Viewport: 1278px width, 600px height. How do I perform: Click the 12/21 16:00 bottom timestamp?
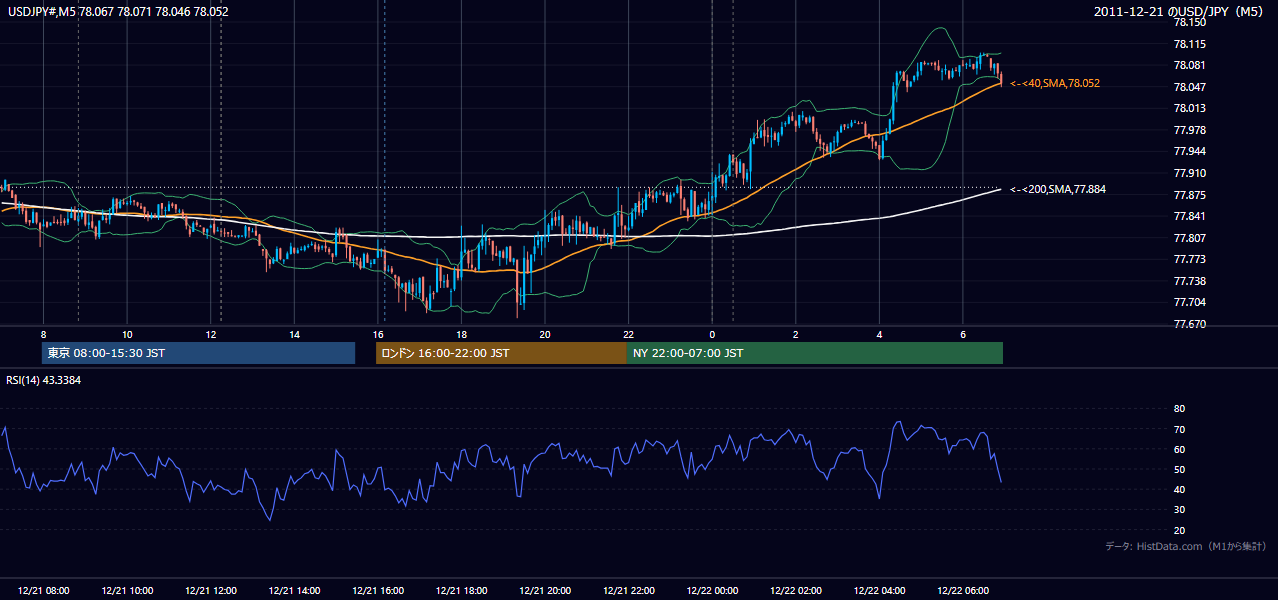coord(378,591)
